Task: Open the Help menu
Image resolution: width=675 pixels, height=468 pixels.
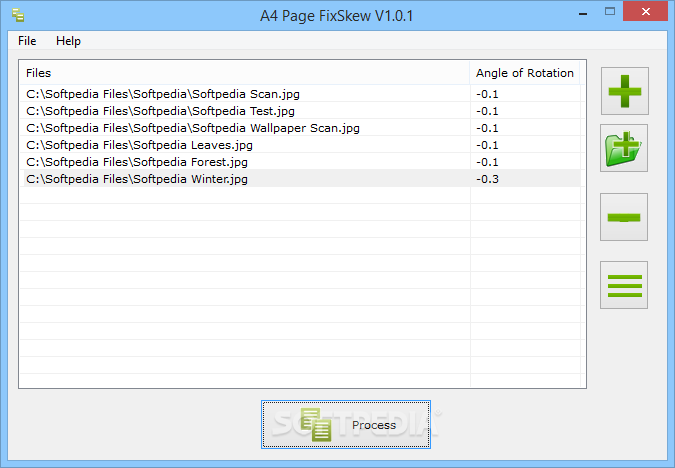Action: (x=68, y=41)
